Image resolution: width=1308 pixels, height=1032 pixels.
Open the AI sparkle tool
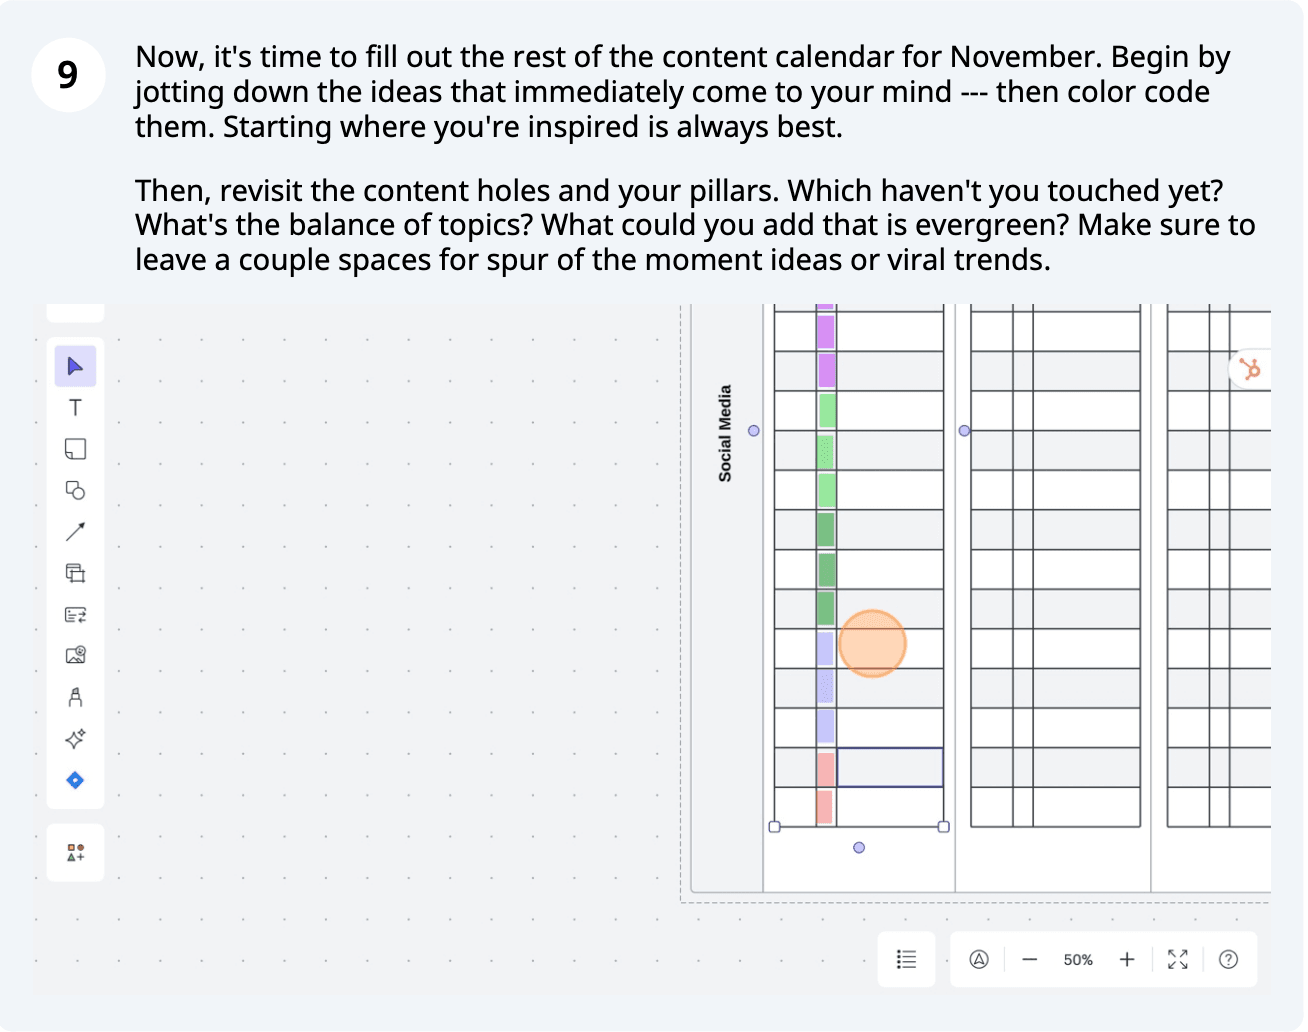click(x=75, y=739)
